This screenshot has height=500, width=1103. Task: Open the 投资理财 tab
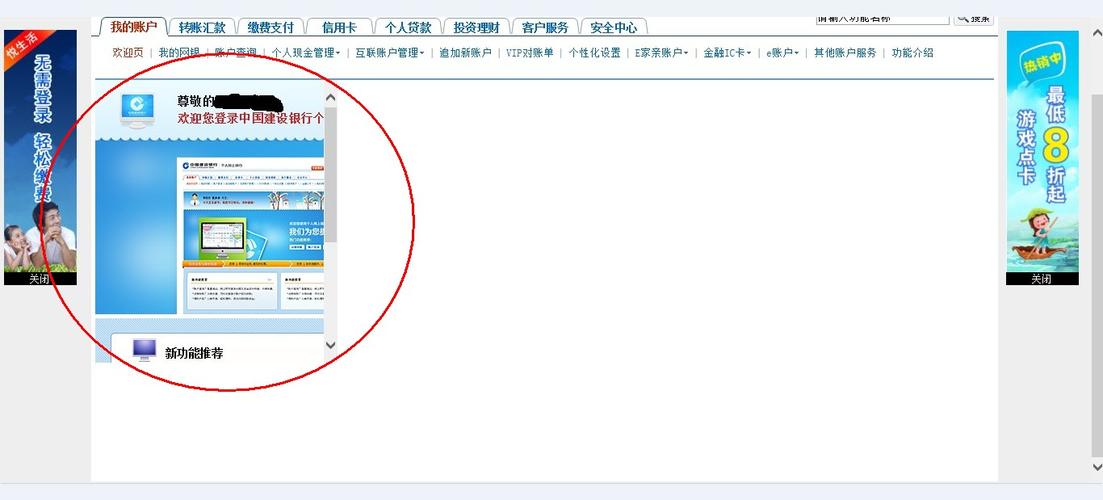click(x=476, y=27)
